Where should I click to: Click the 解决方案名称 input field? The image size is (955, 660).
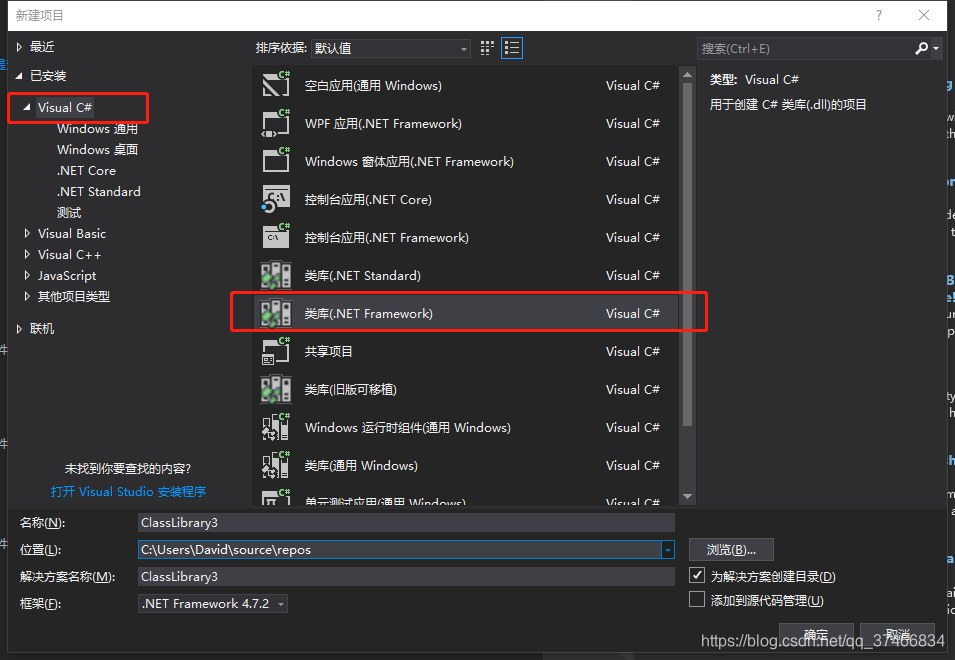[406, 577]
